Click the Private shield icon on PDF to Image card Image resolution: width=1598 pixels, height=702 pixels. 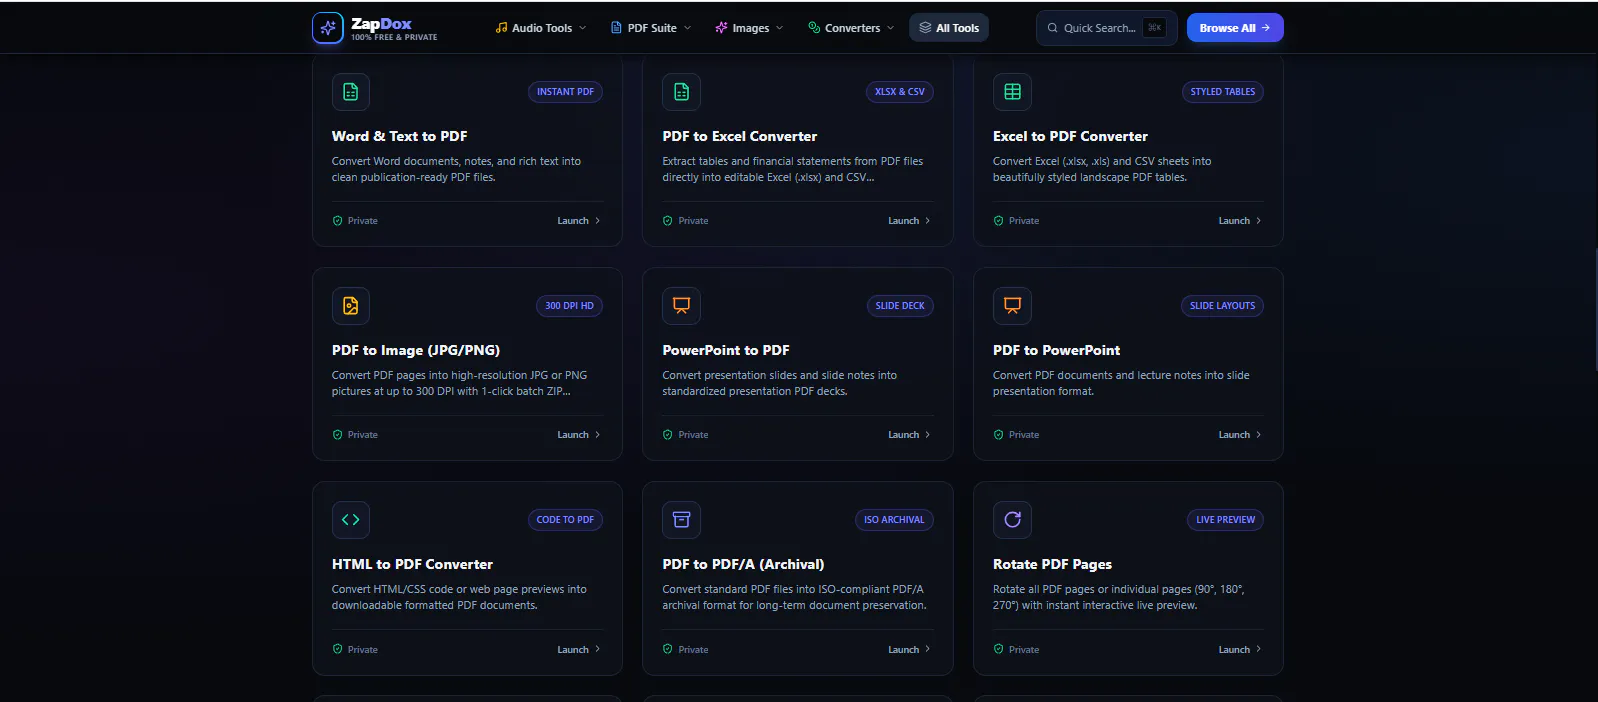337,435
